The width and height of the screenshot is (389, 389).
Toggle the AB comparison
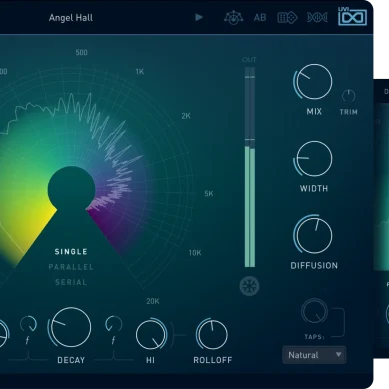(x=260, y=17)
